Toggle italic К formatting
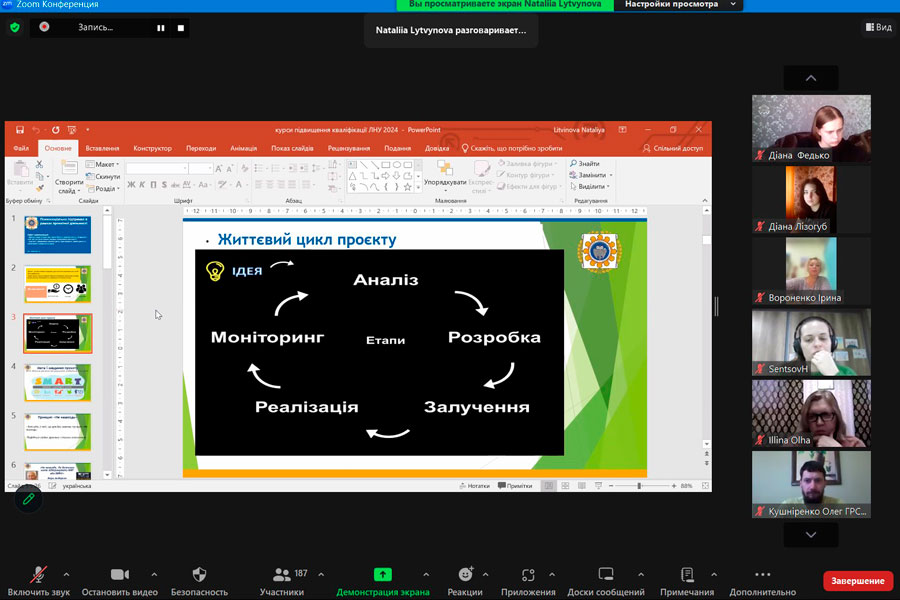 tap(142, 185)
